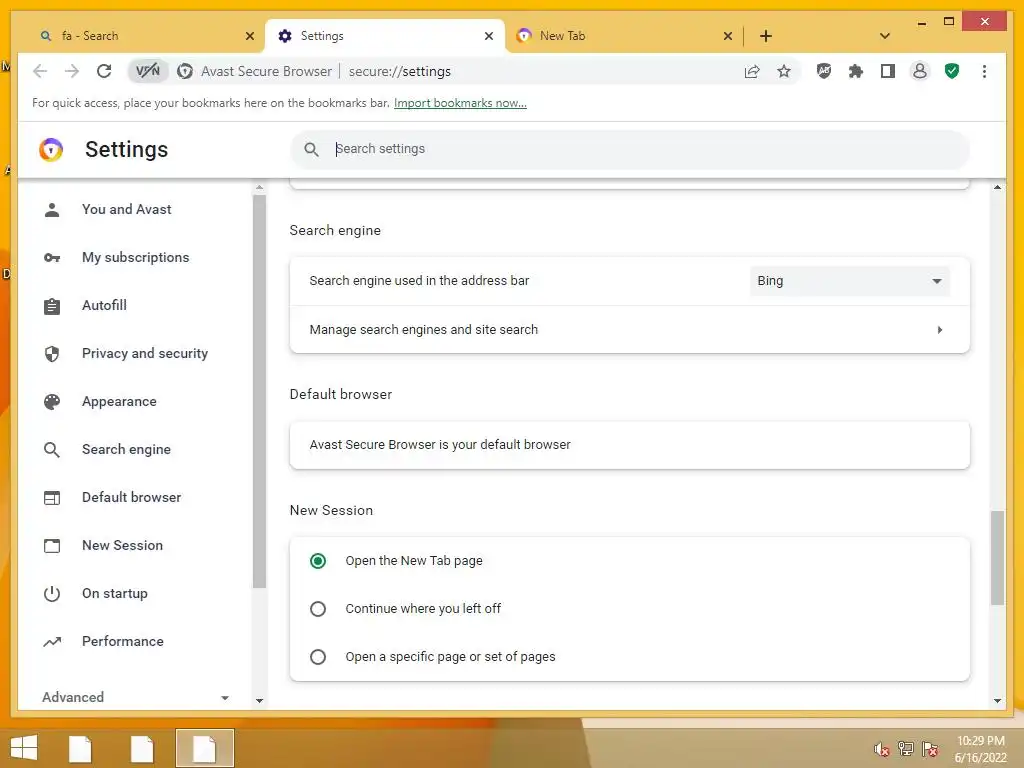Go to Appearance settings
Image resolution: width=1024 pixels, height=768 pixels.
tap(119, 402)
